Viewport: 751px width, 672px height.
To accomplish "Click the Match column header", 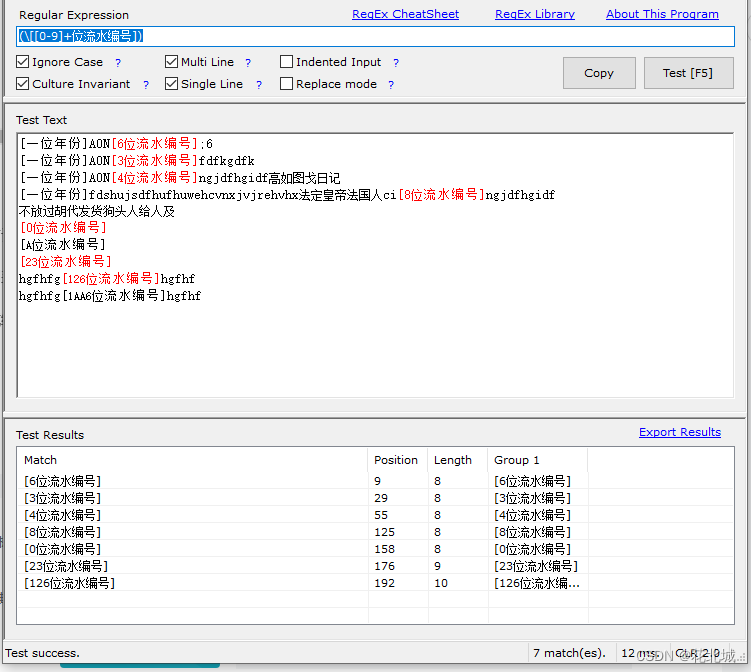I will click(192, 460).
